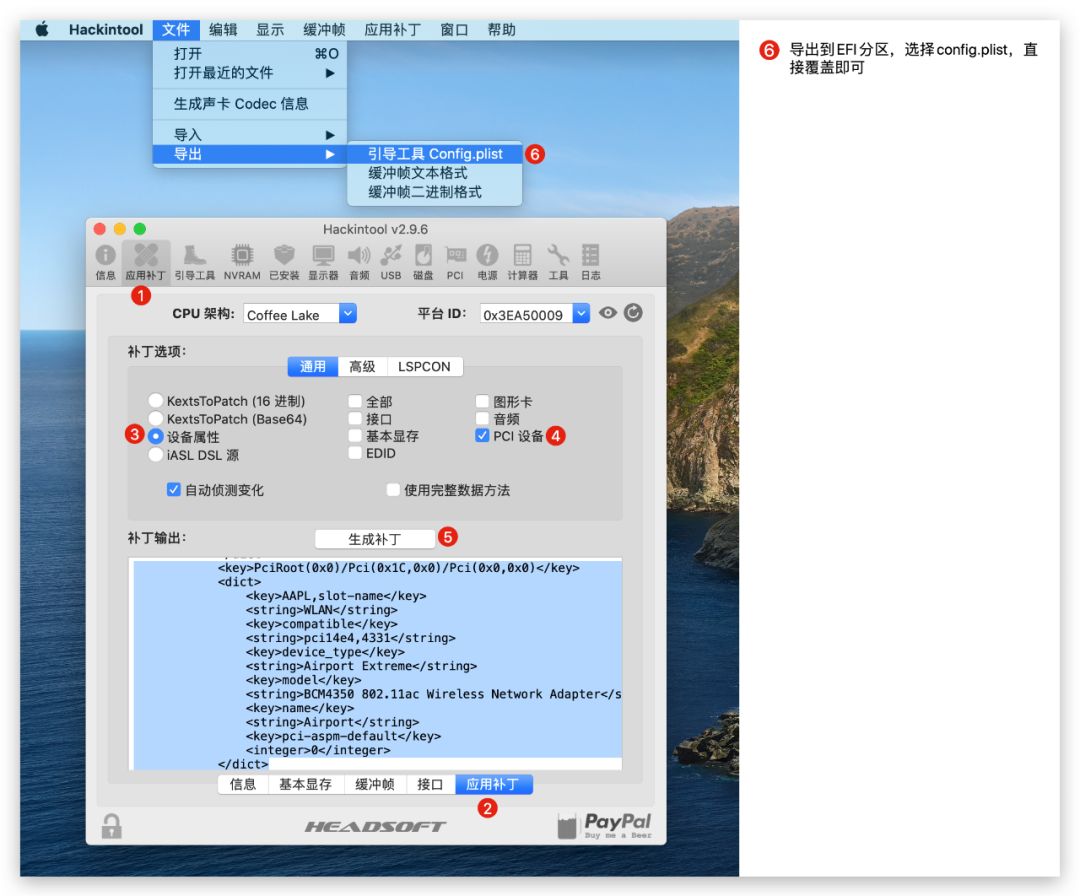This screenshot has height=896, width=1080.
Task: Click the refresh icon beside 平台 ID
Action: pos(633,313)
